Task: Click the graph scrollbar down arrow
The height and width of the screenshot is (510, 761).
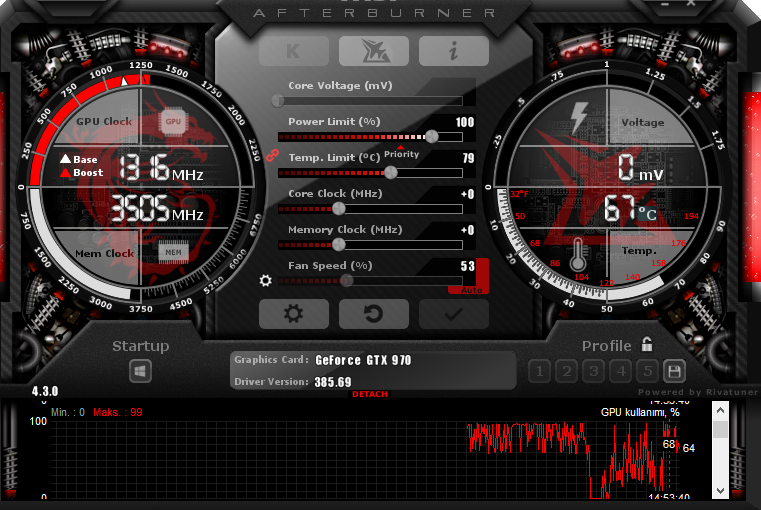Action: tap(720, 491)
